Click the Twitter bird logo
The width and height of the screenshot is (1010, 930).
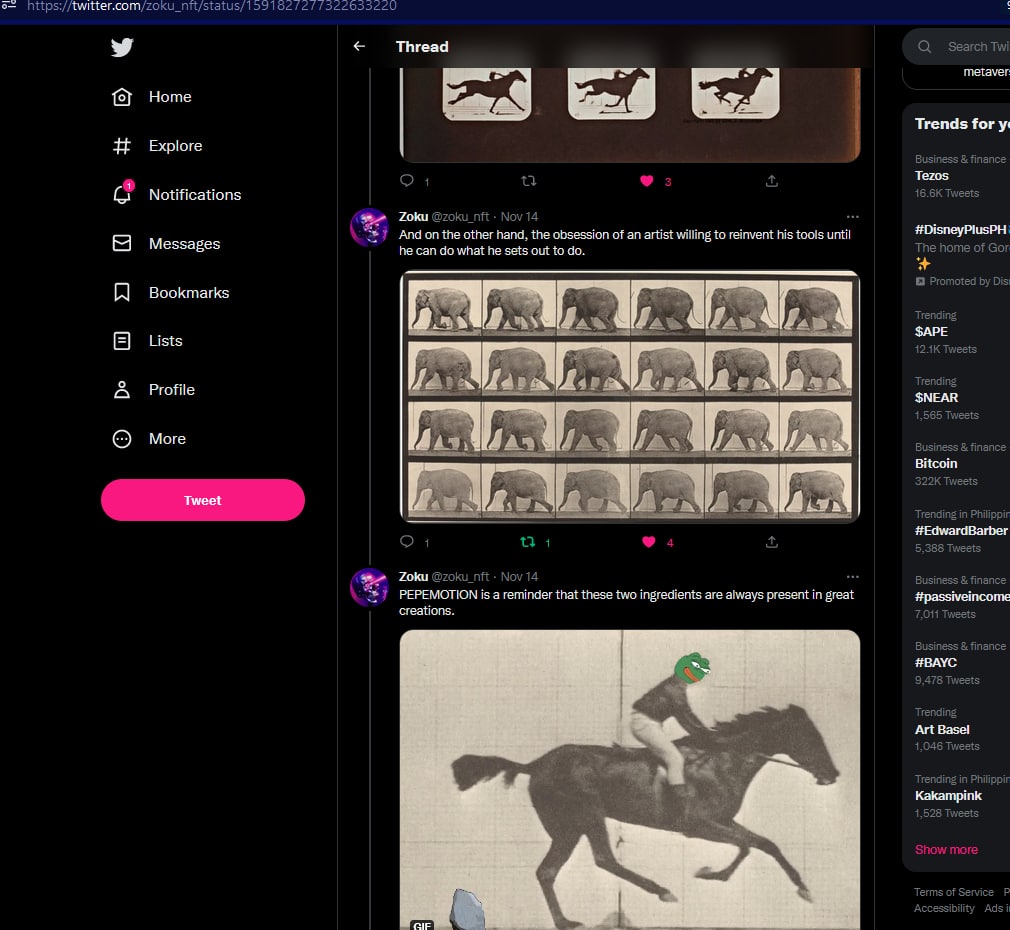122,47
